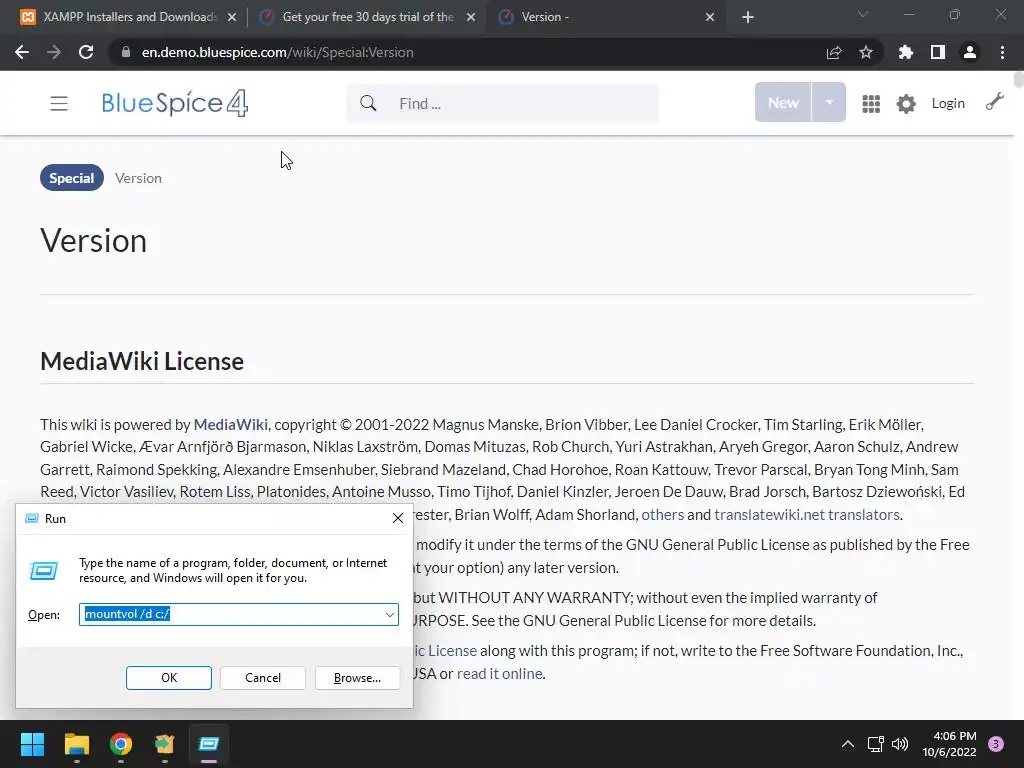Click the taskbar icon to the right of Chrome
Viewport: 1024px width, 768px height.
165,744
